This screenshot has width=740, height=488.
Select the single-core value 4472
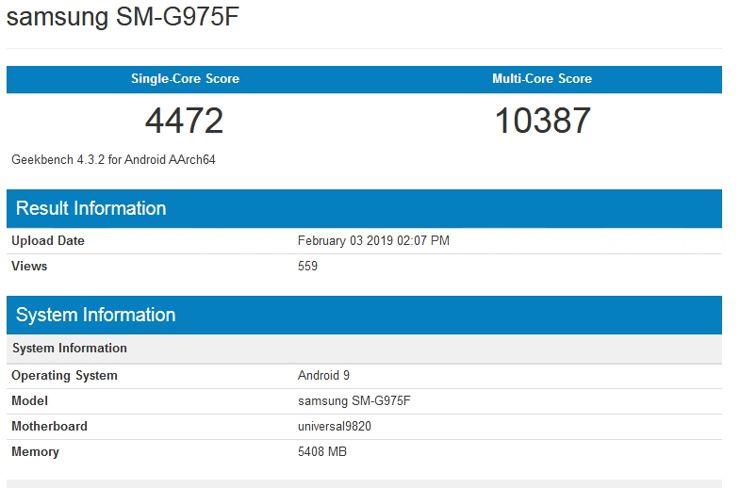[184, 120]
